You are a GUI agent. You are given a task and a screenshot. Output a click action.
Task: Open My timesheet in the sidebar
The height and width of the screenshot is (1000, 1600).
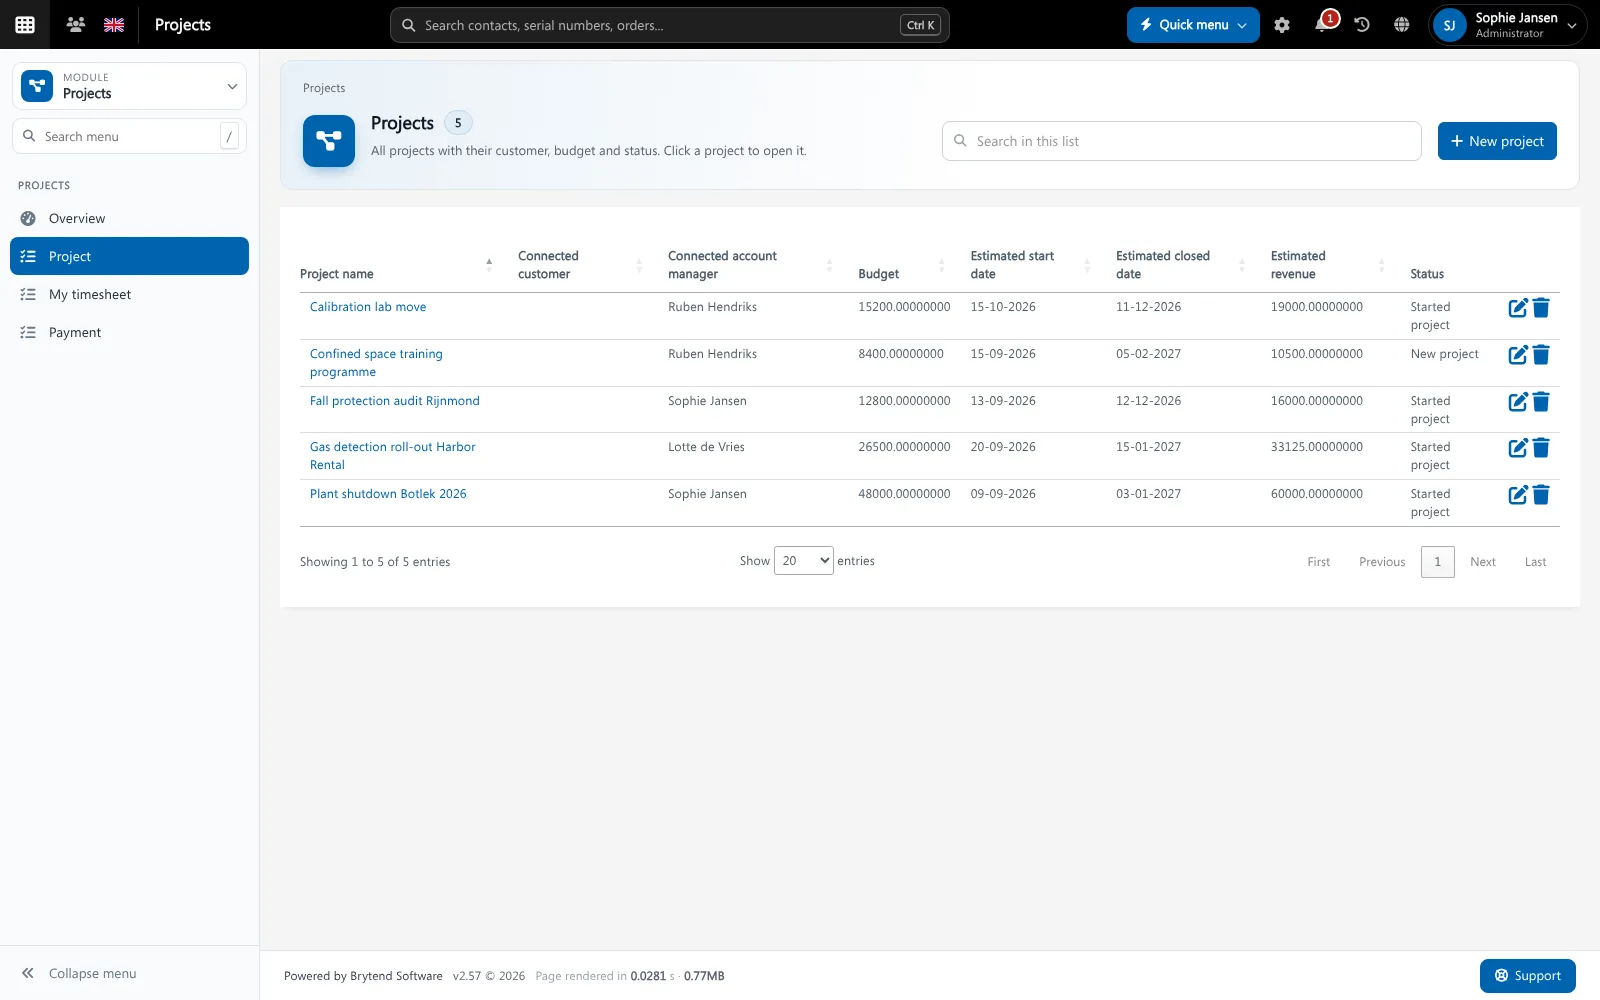tap(129, 294)
